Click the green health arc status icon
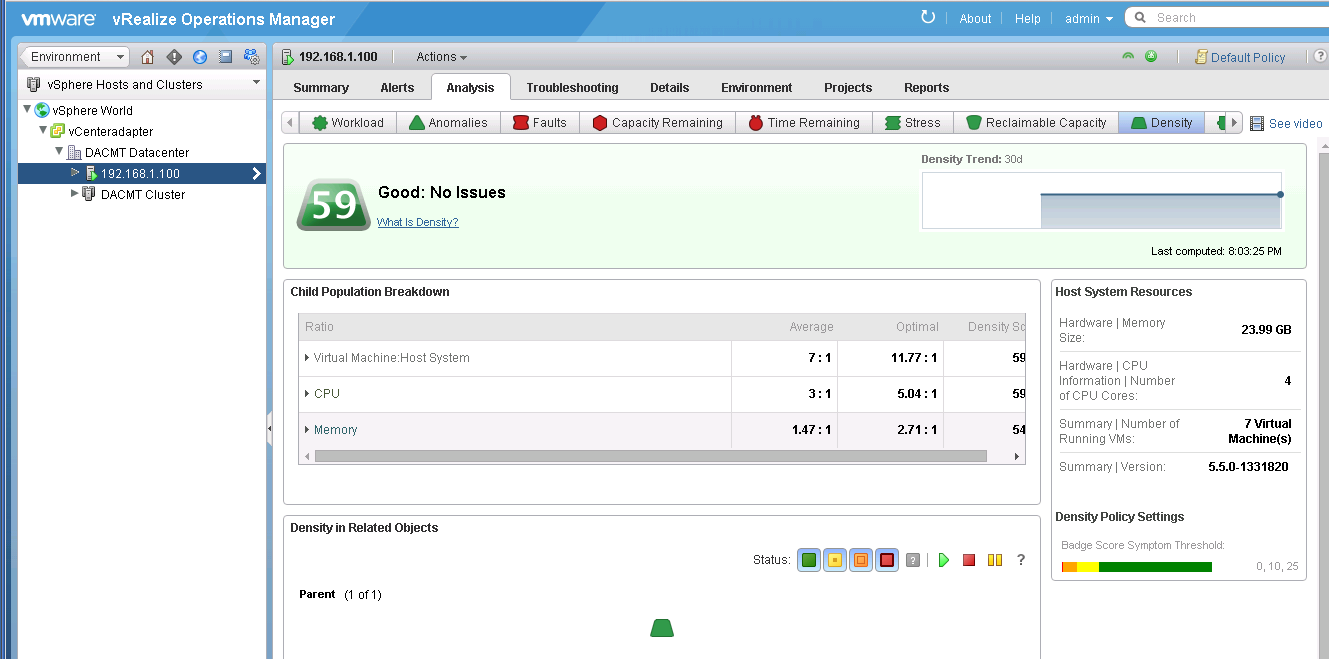 (1128, 57)
